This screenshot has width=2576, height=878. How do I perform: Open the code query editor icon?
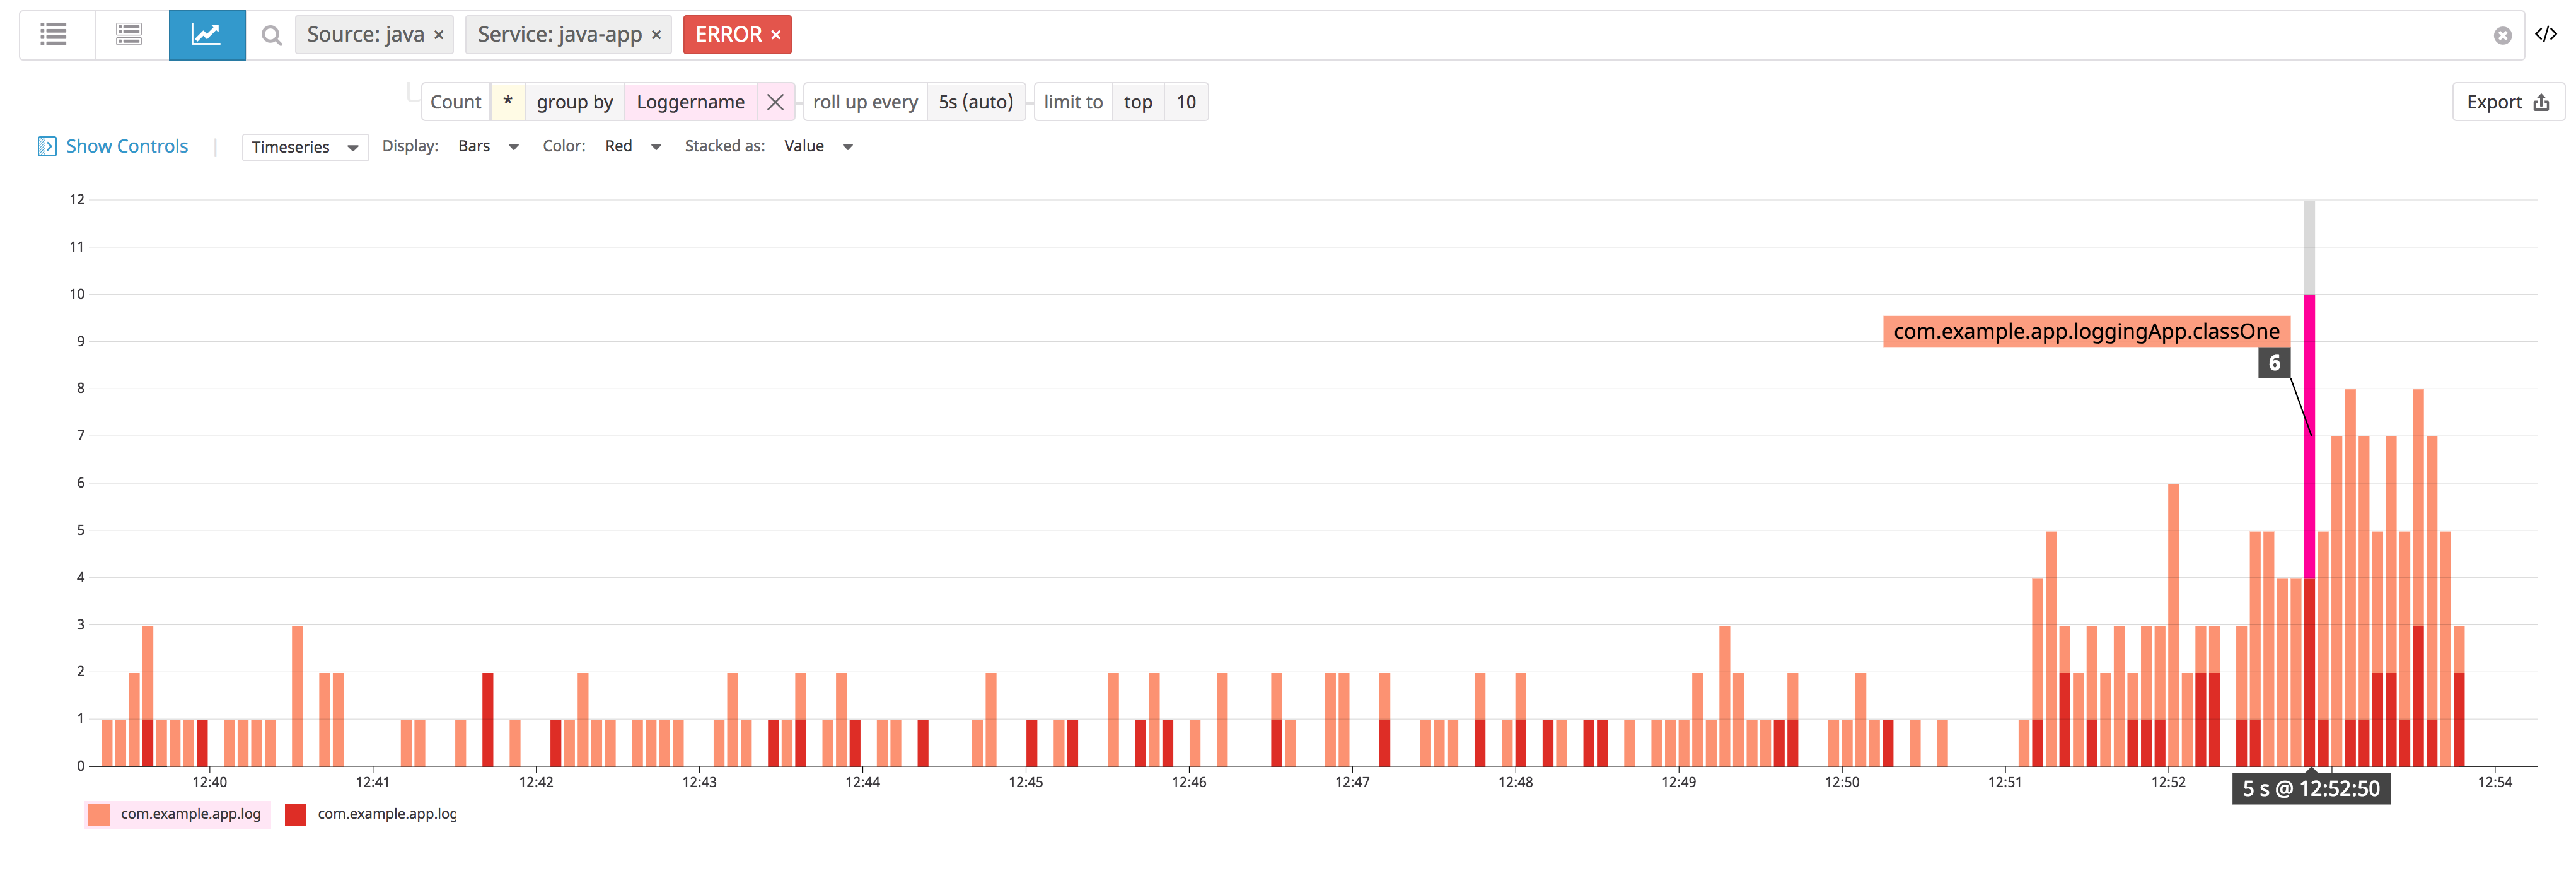coord(2545,35)
